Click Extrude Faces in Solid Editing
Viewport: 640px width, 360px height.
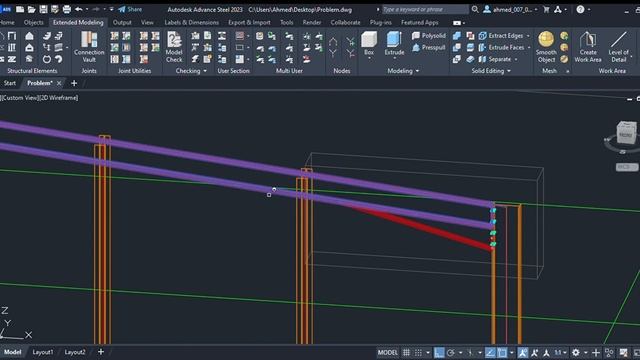502,48
